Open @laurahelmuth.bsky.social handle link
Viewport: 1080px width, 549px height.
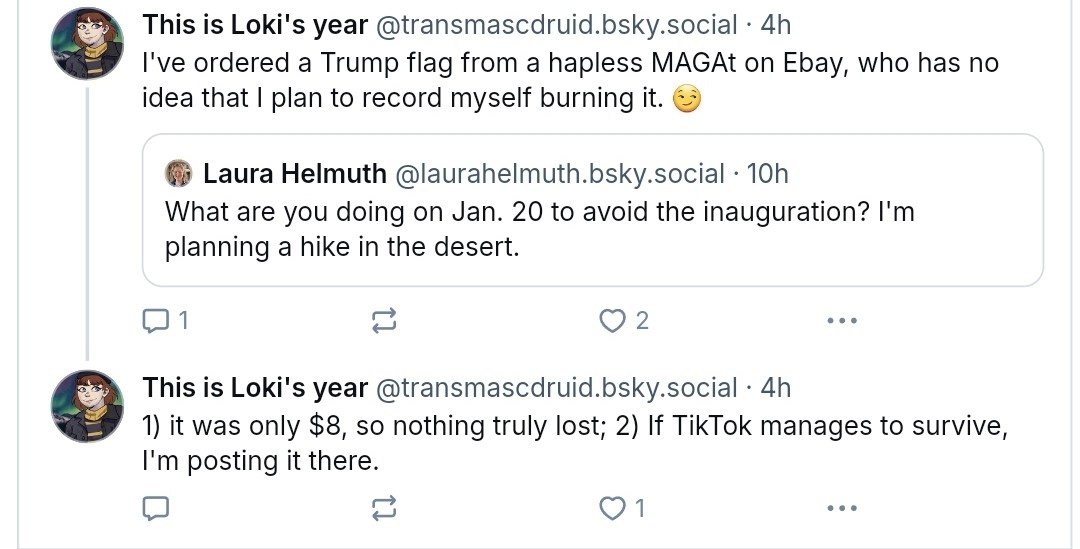560,174
